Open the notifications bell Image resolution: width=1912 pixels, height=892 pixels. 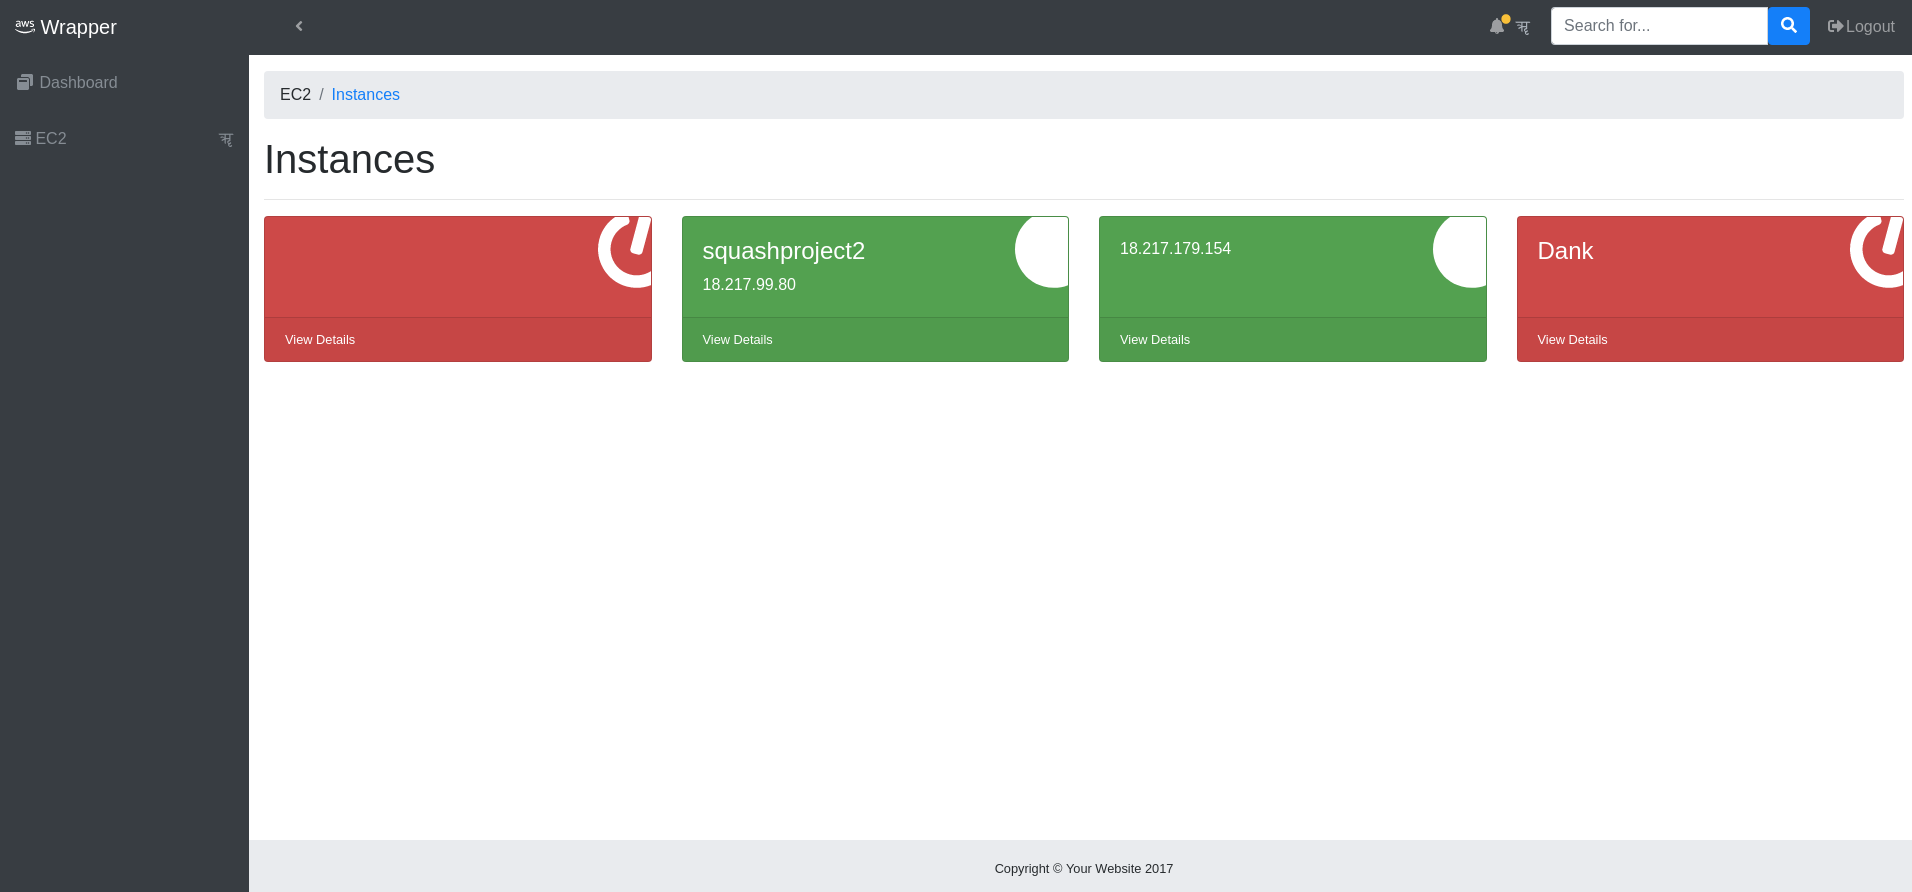[x=1497, y=26]
